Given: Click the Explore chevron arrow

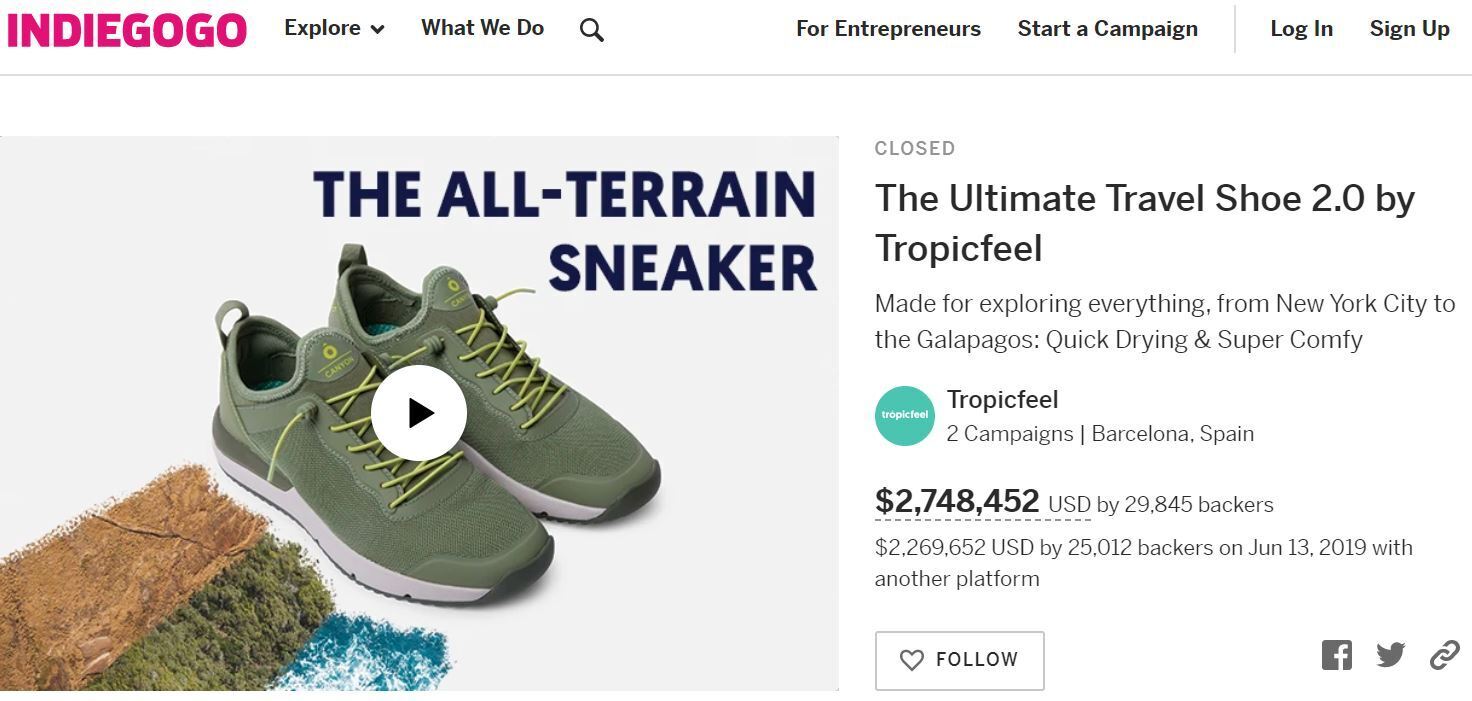Looking at the screenshot, I should point(378,30).
